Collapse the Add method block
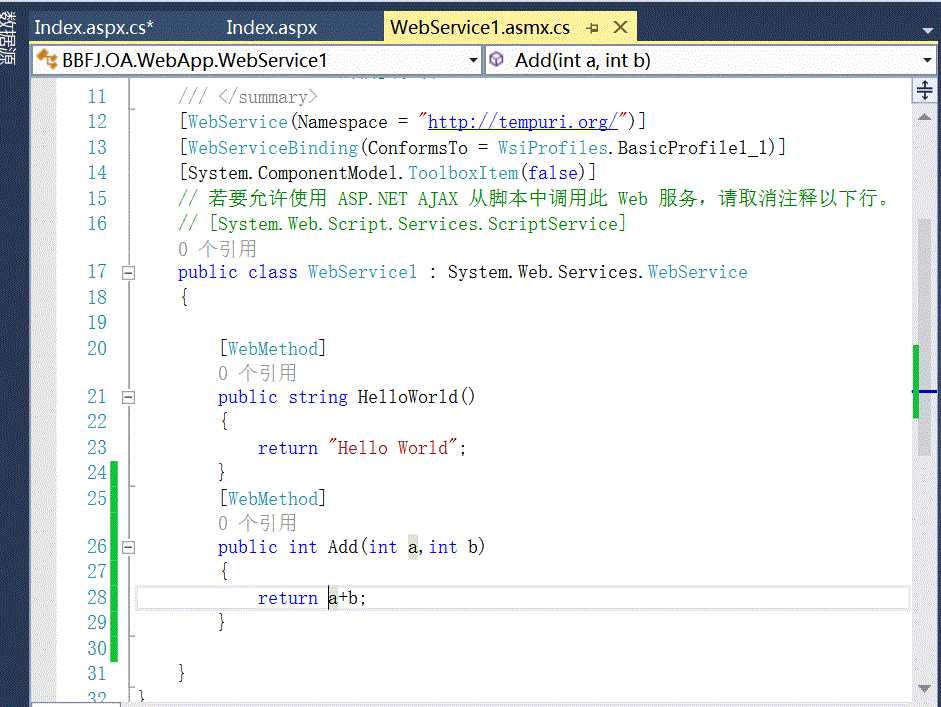 pos(128,547)
